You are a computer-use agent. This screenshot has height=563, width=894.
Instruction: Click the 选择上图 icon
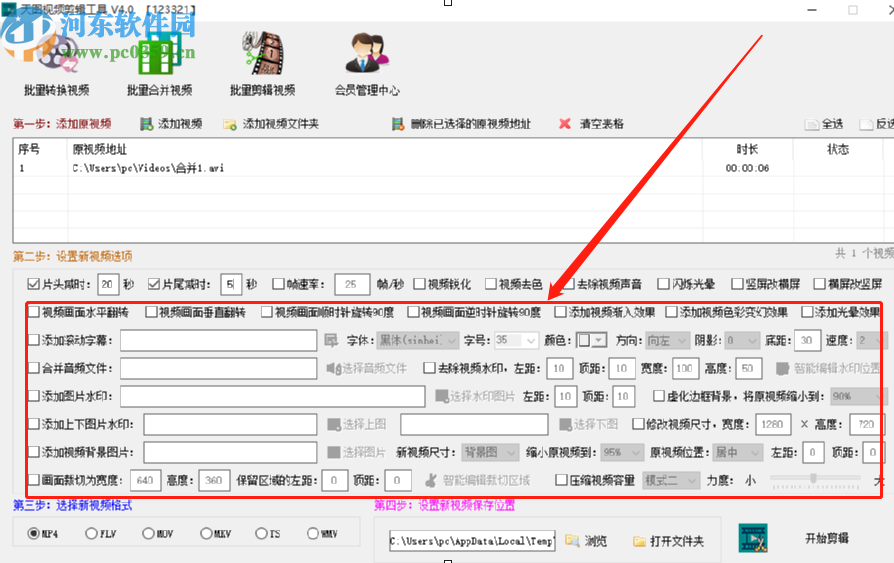(x=334, y=424)
